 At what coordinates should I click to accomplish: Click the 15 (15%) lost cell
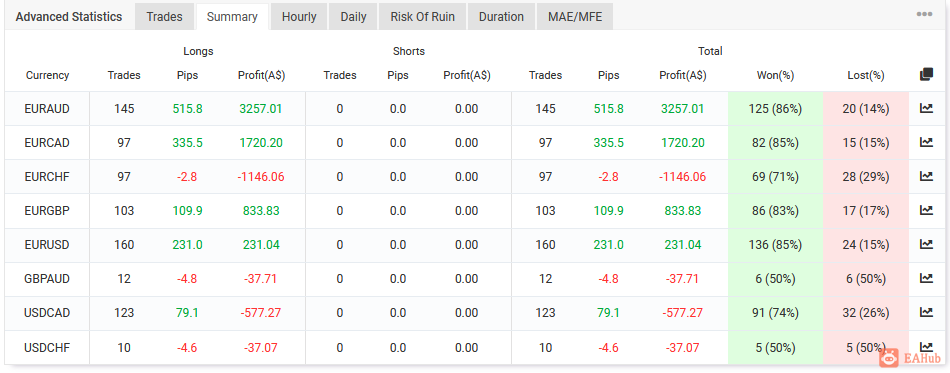tap(866, 143)
